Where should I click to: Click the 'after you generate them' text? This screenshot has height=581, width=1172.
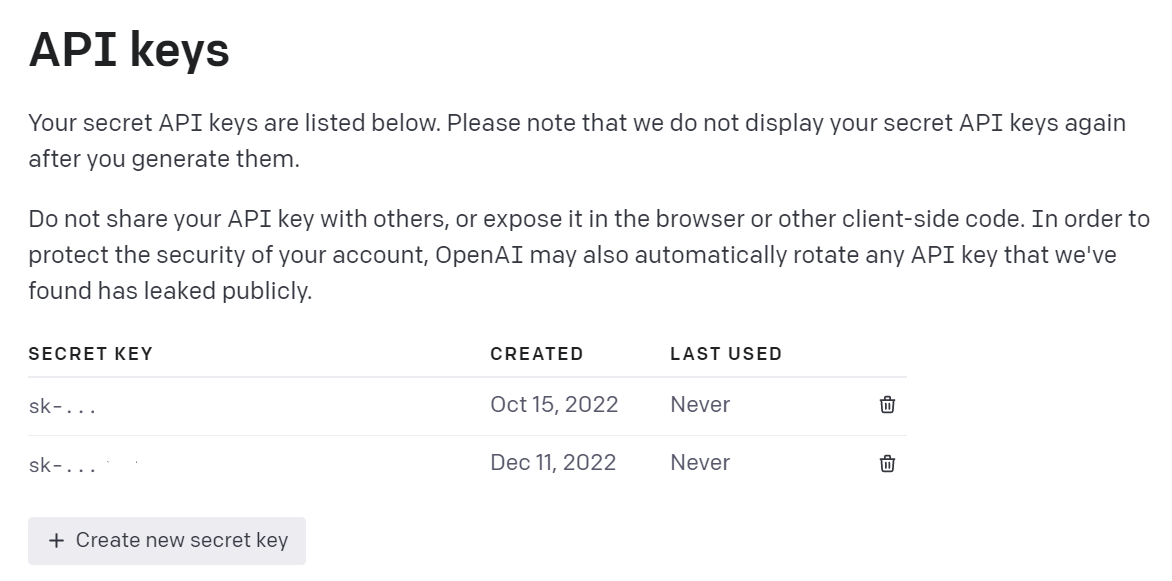164,159
